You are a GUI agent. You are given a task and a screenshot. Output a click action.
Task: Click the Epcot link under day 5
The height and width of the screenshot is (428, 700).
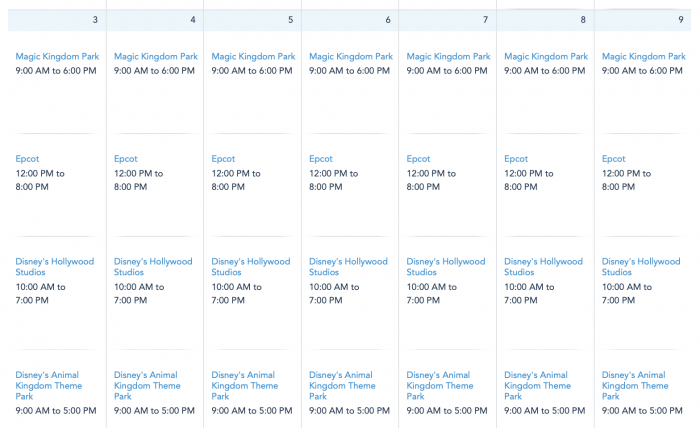click(x=223, y=159)
